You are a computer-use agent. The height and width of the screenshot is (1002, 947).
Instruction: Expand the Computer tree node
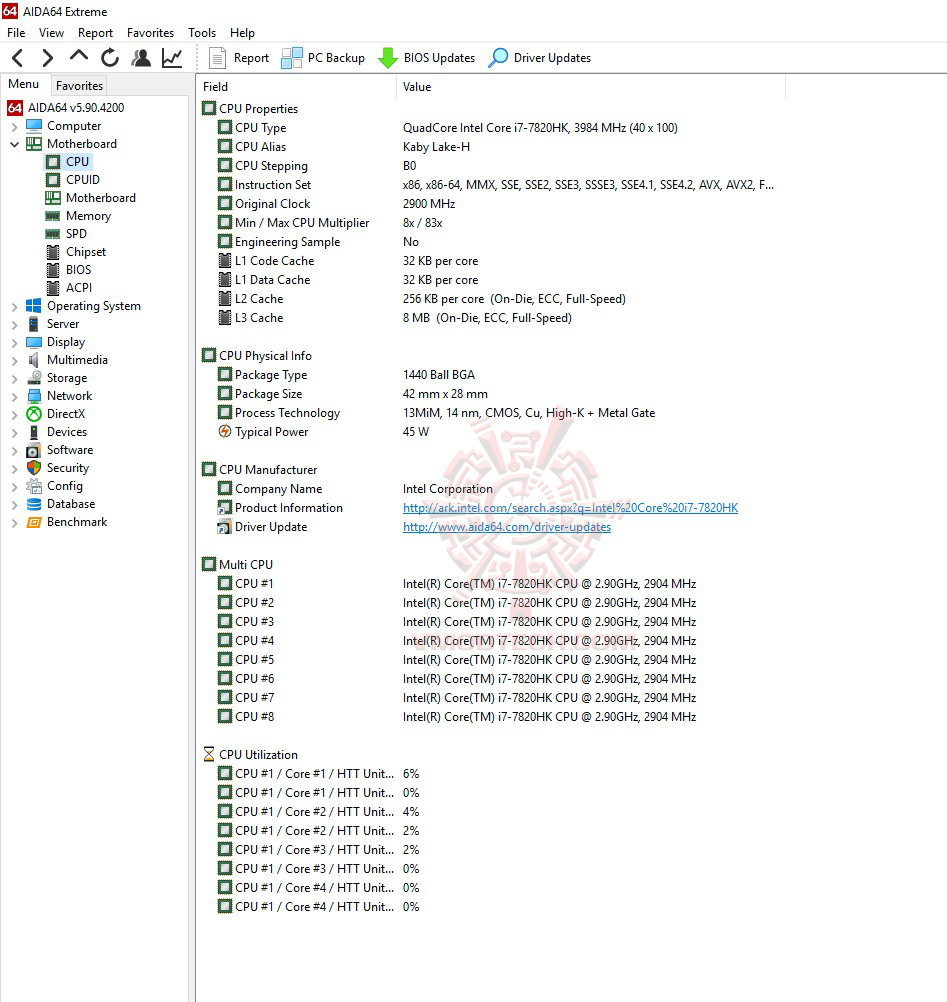click(x=15, y=127)
